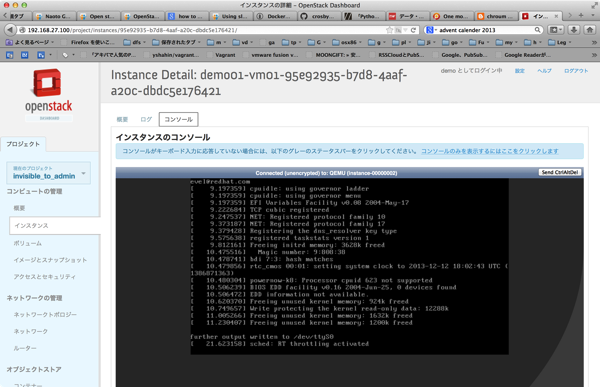Open 概要 under コンピュートの管理 in sidebar
This screenshot has height=387, width=600.
tap(19, 208)
